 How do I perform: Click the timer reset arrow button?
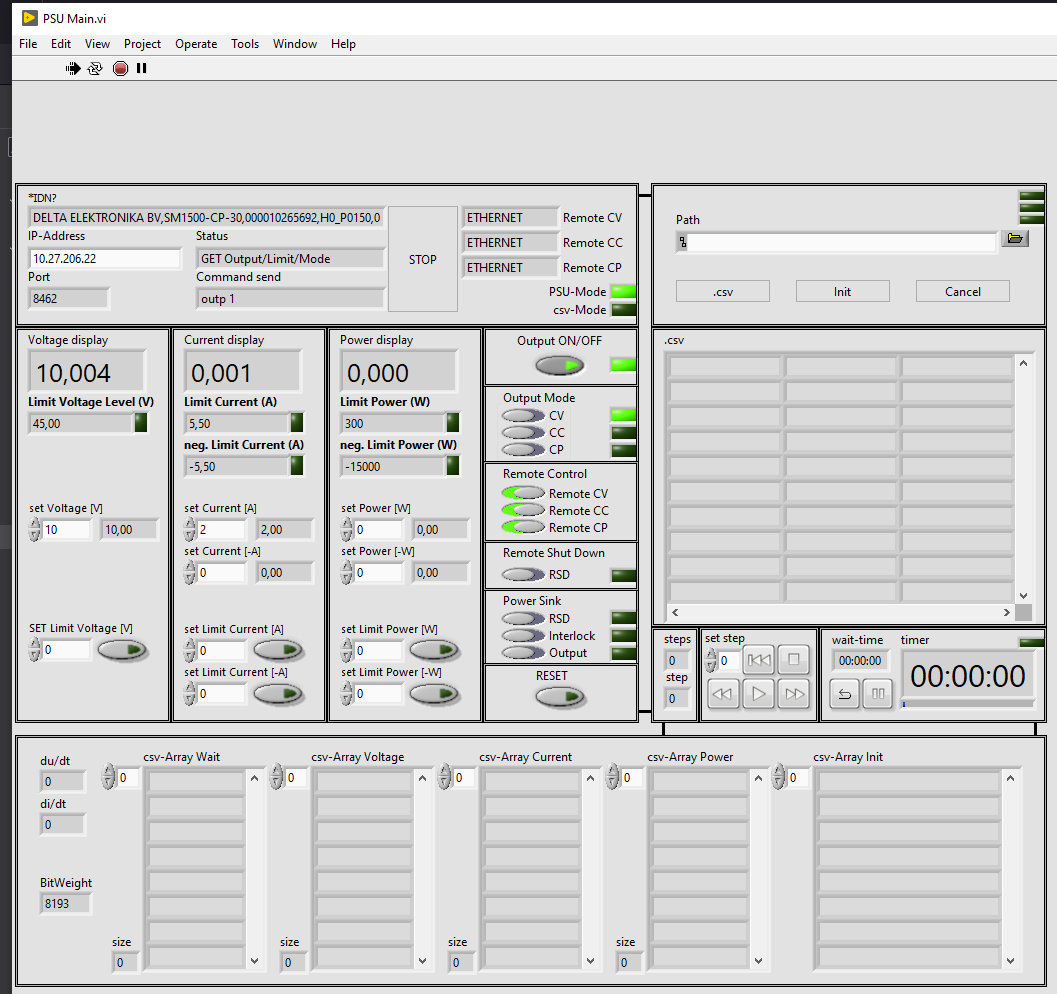[x=845, y=693]
